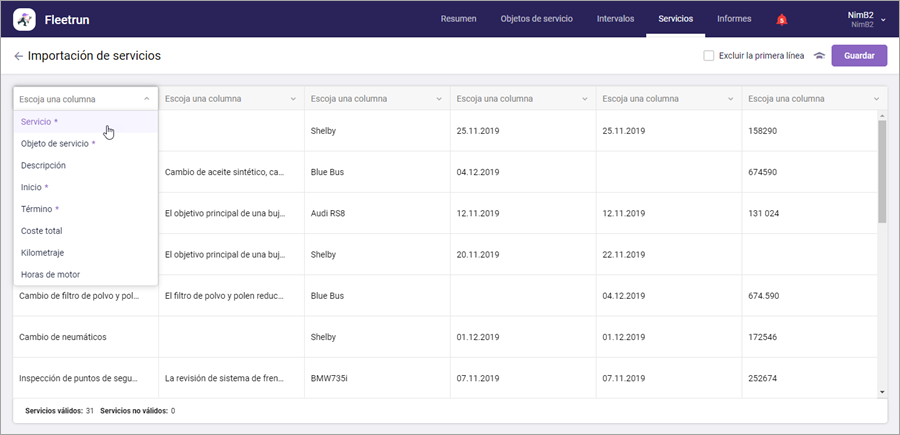Select Kilometraje from the column options
Image resolution: width=900 pixels, height=435 pixels.
43,253
